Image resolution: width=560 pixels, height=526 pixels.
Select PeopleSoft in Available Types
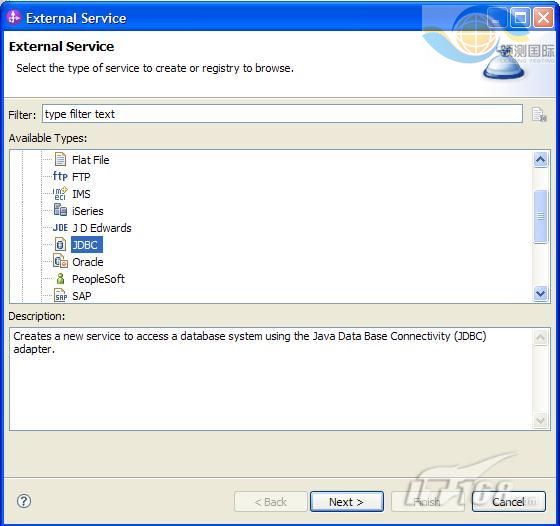pyautogui.click(x=98, y=279)
